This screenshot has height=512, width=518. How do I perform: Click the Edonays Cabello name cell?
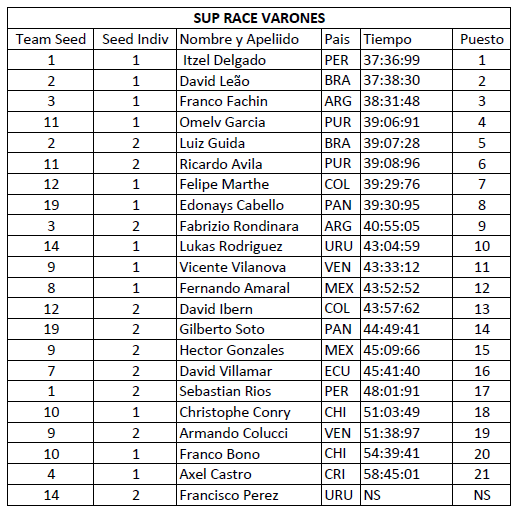tap(249, 205)
